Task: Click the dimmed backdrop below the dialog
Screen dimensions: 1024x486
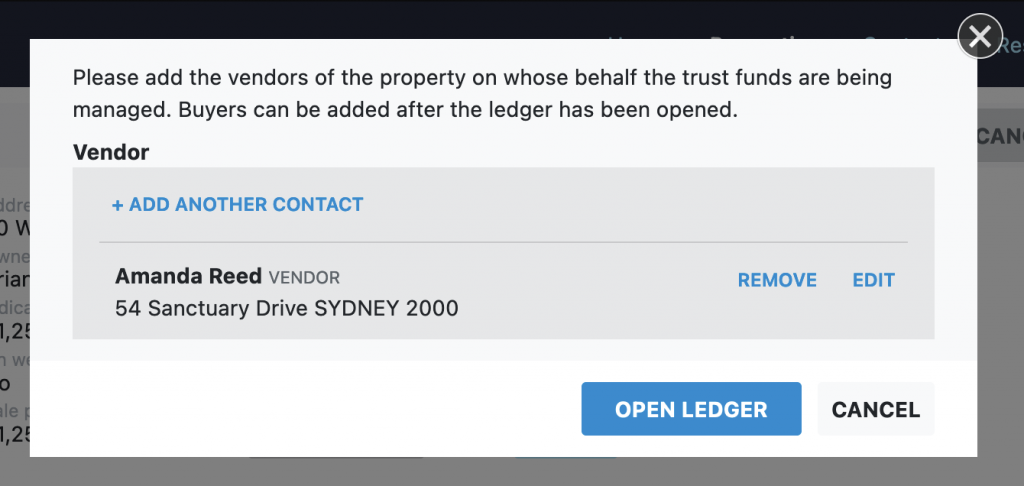Action: (500, 472)
